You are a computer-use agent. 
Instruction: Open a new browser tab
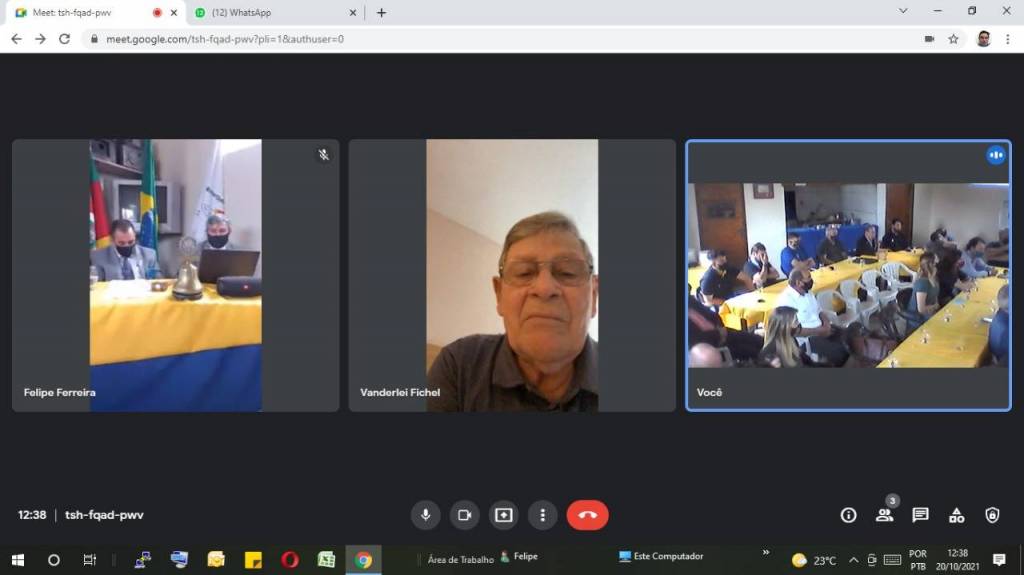pos(381,13)
